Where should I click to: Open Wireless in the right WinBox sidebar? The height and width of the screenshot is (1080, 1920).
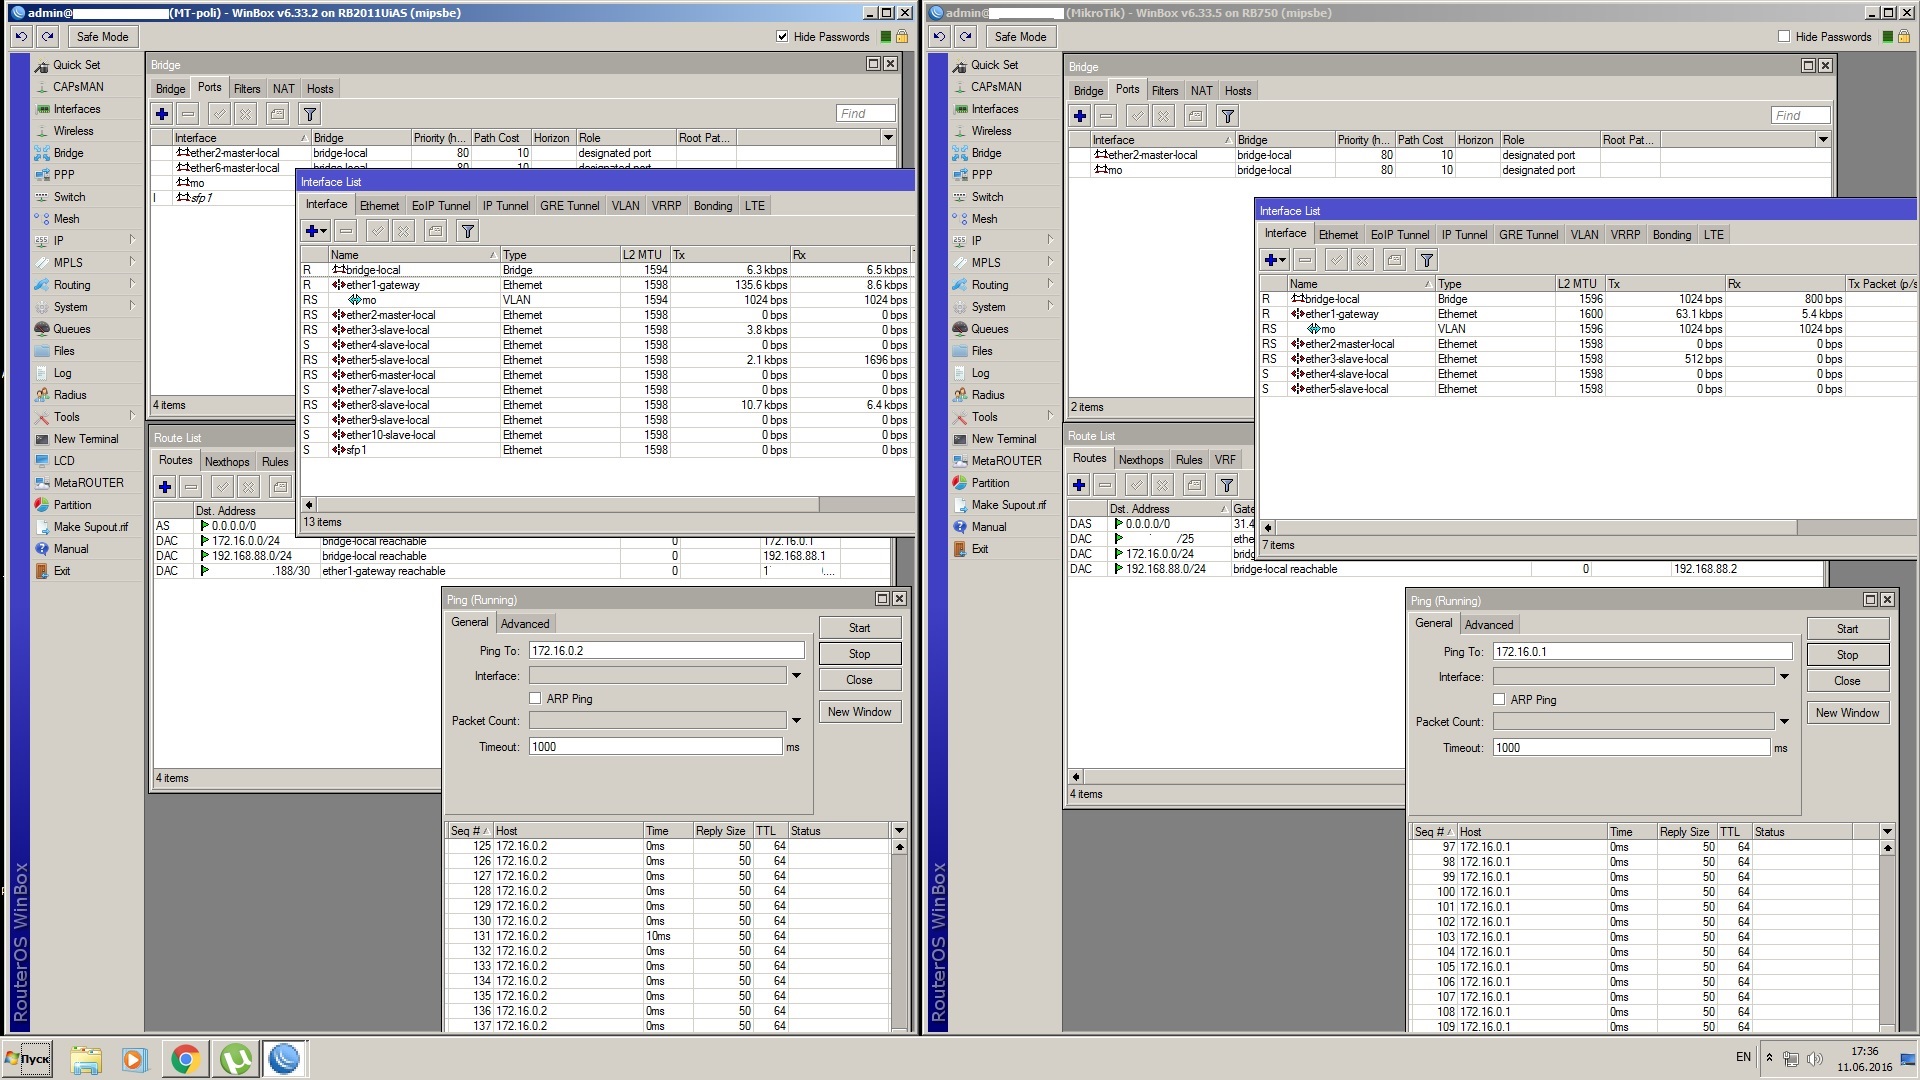click(x=990, y=131)
